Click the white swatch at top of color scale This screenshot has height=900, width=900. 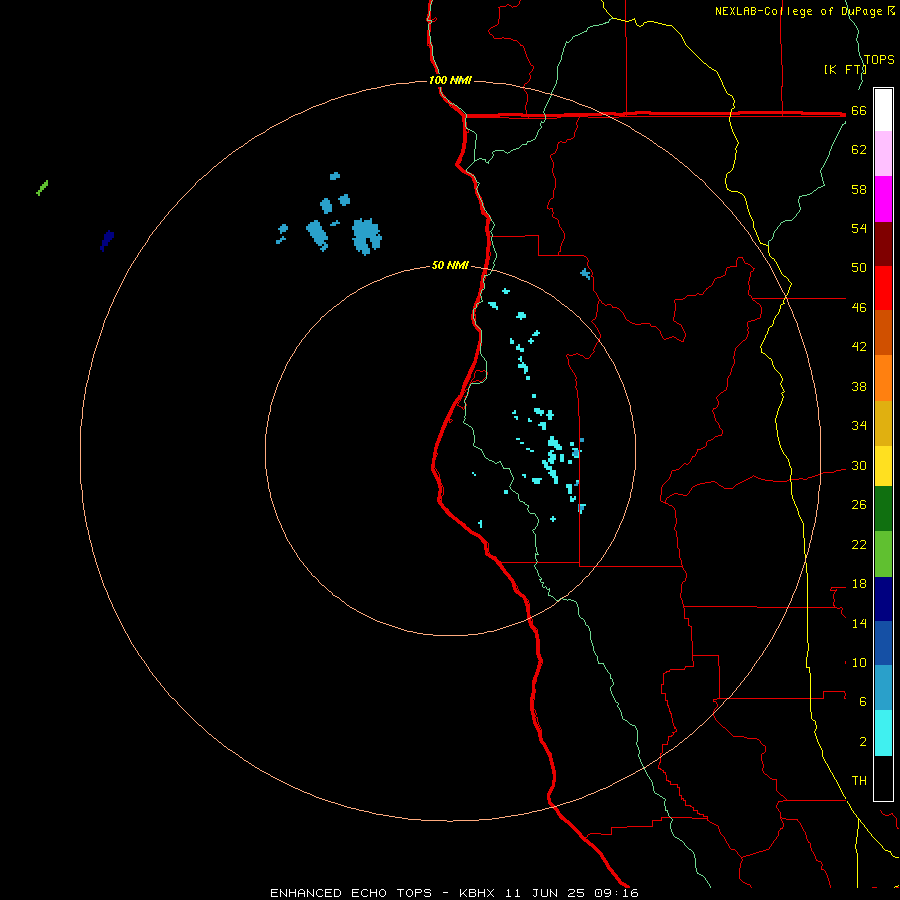(x=883, y=110)
